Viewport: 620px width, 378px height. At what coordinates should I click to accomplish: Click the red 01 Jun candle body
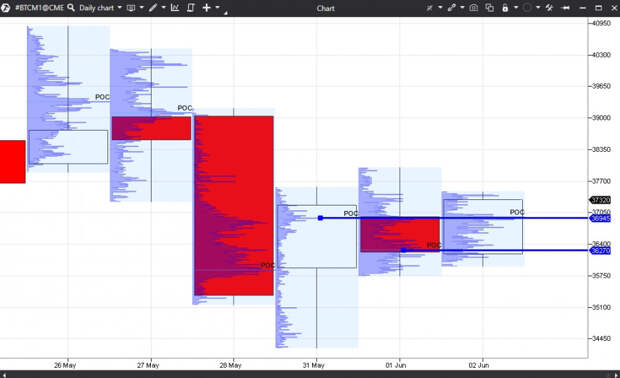tap(400, 235)
